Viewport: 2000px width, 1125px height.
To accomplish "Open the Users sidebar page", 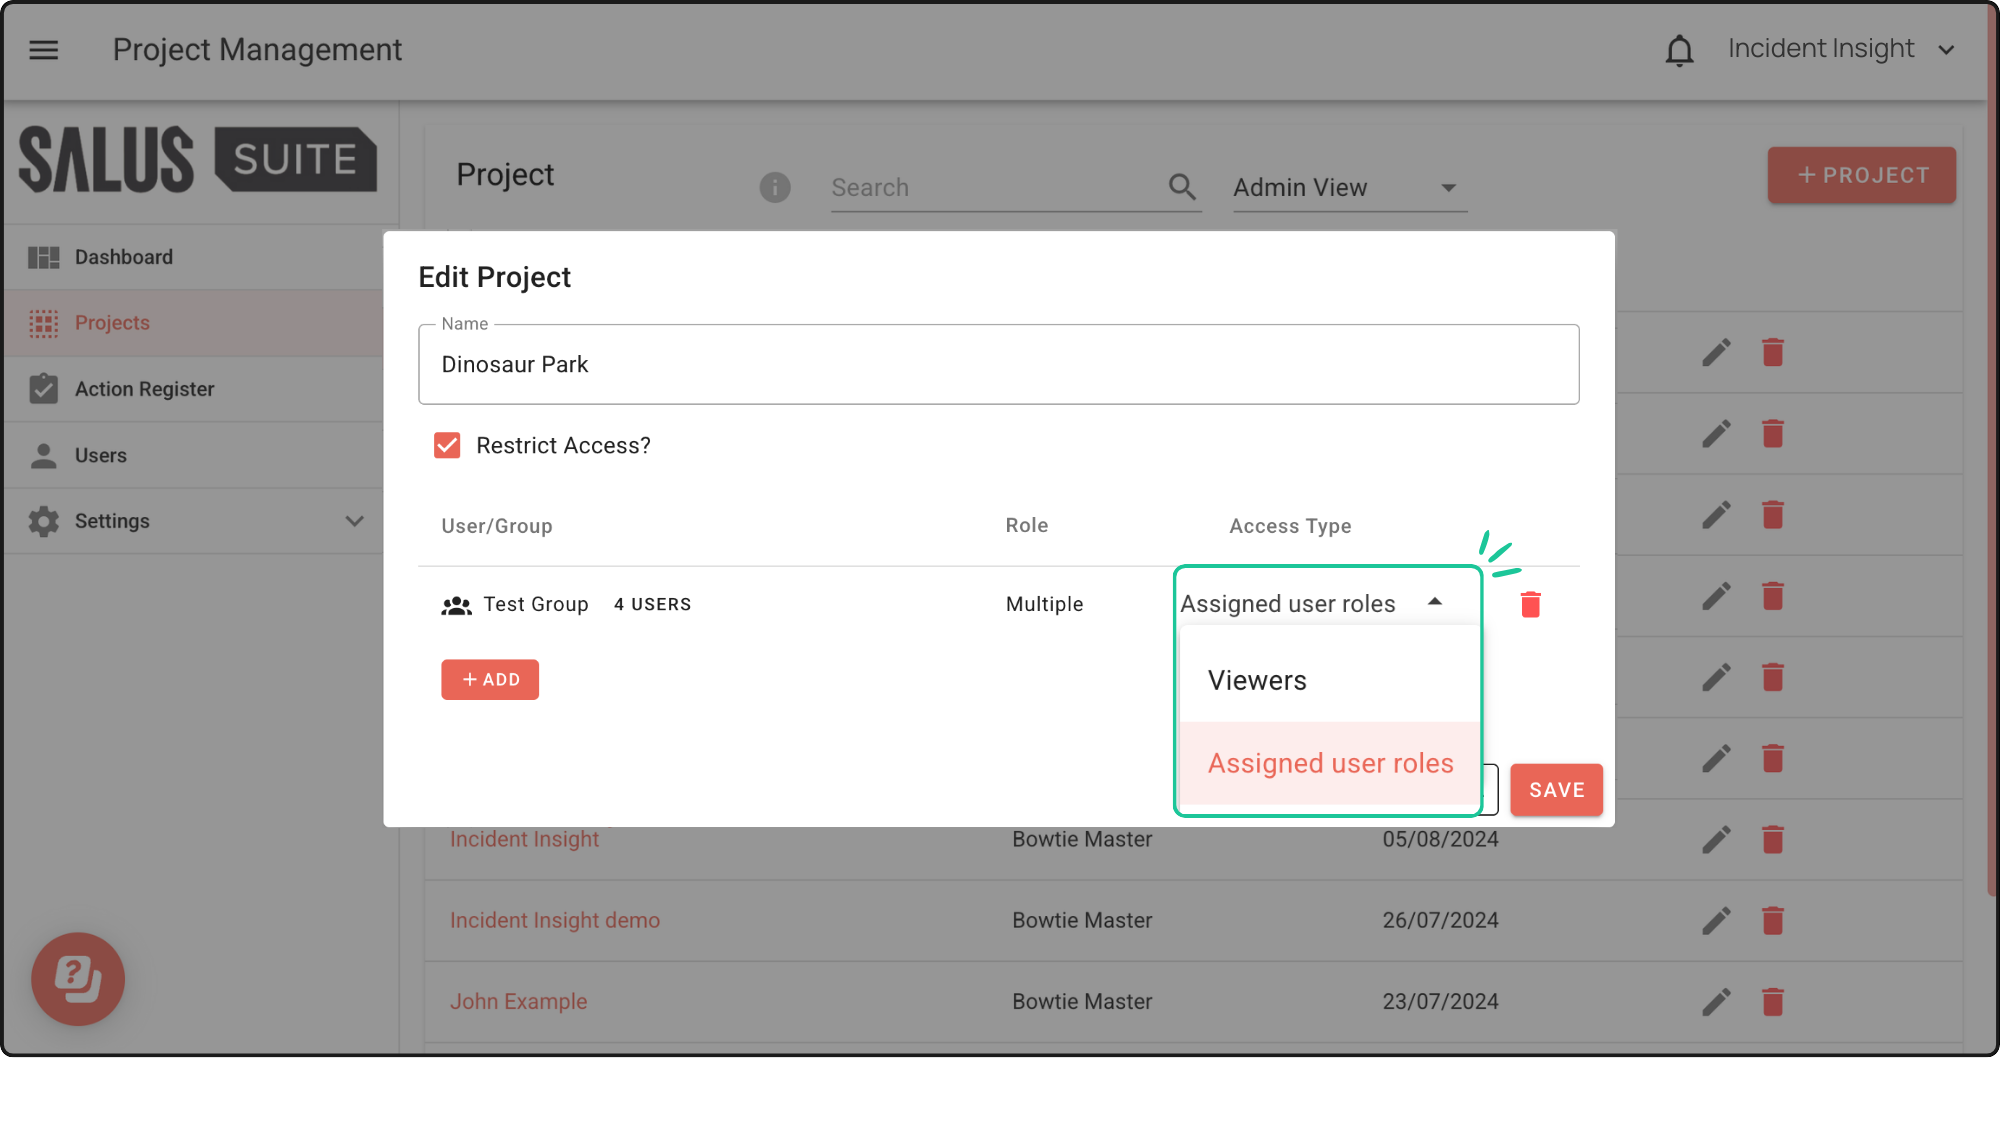I will pos(100,455).
